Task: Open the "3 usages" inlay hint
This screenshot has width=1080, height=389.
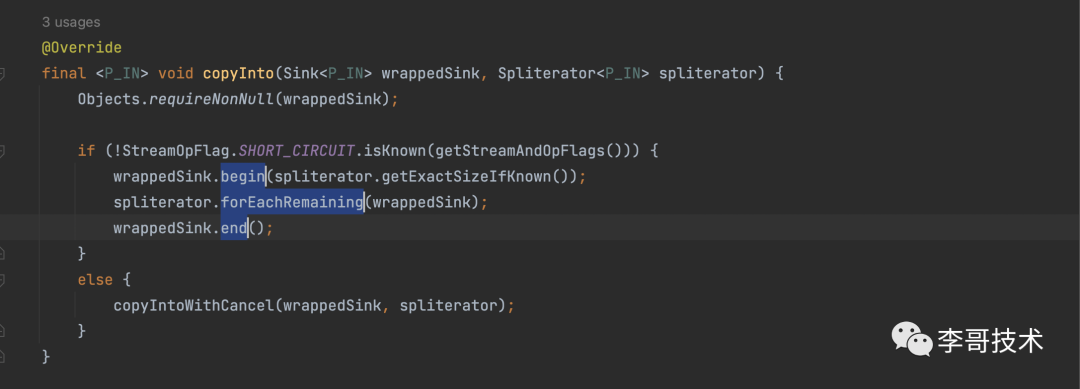Action: coord(70,22)
